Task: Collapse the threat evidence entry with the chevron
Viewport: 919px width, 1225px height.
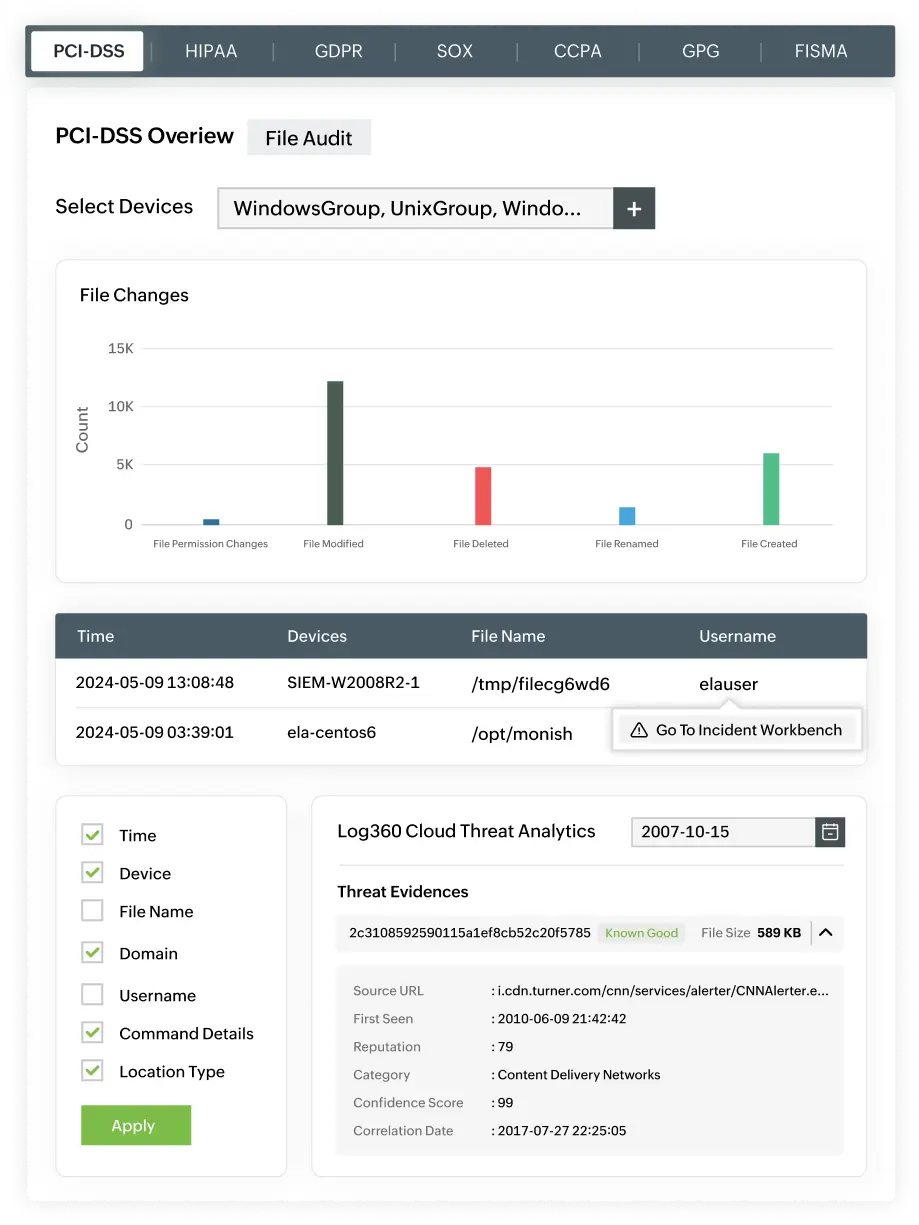Action: [x=825, y=932]
